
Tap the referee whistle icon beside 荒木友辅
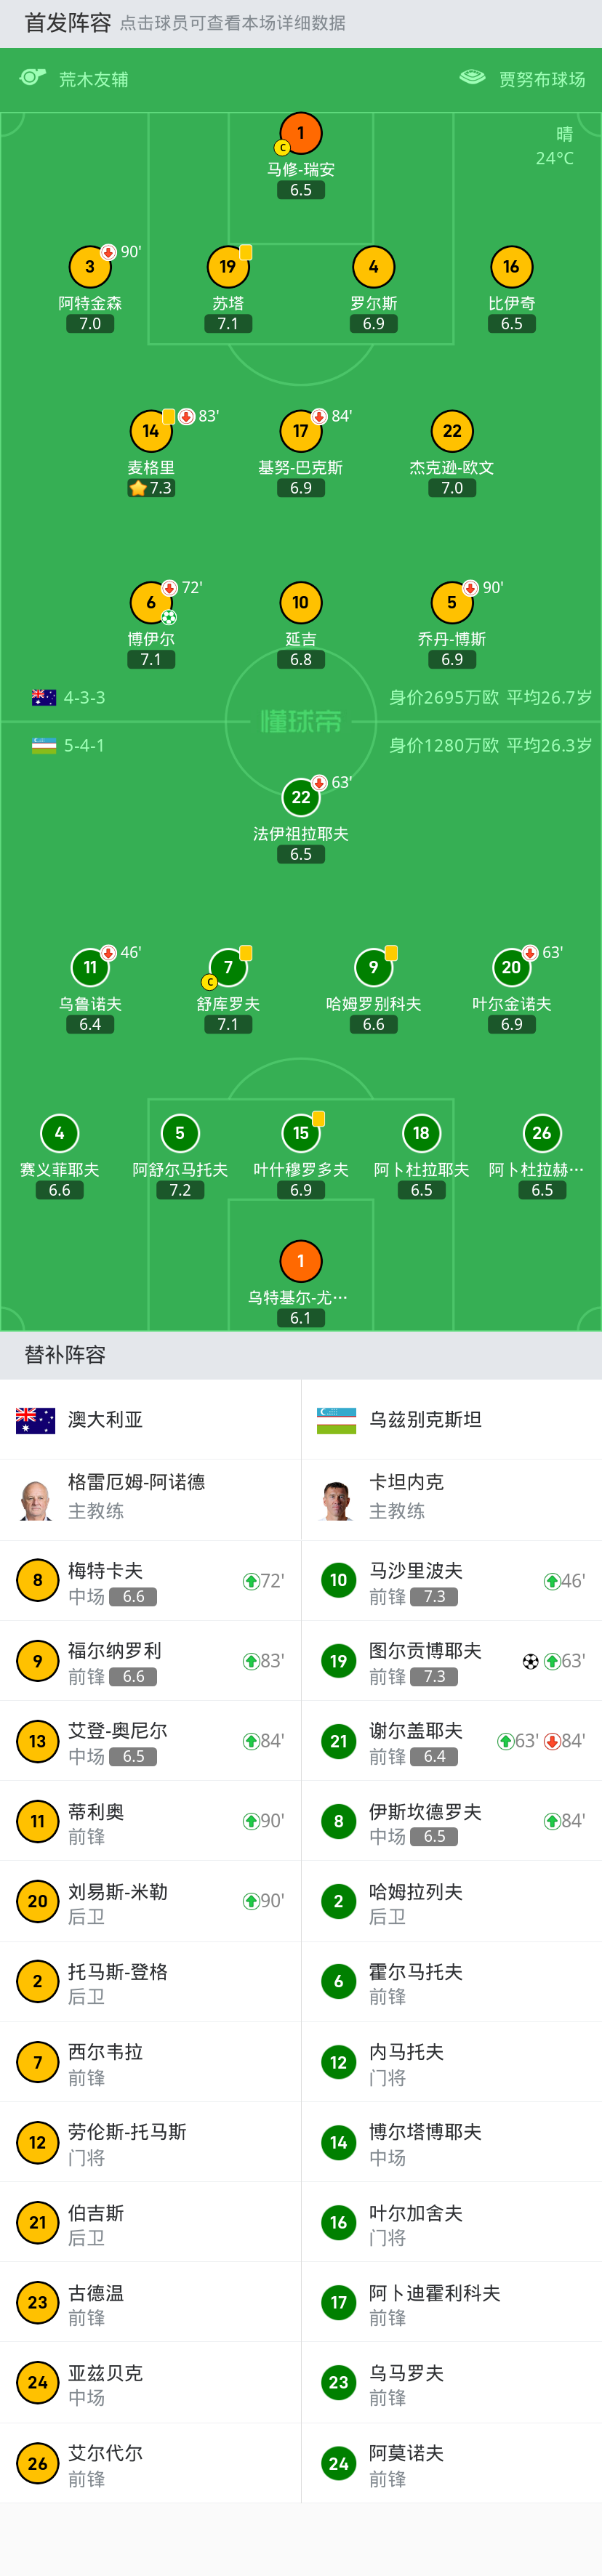pyautogui.click(x=33, y=78)
